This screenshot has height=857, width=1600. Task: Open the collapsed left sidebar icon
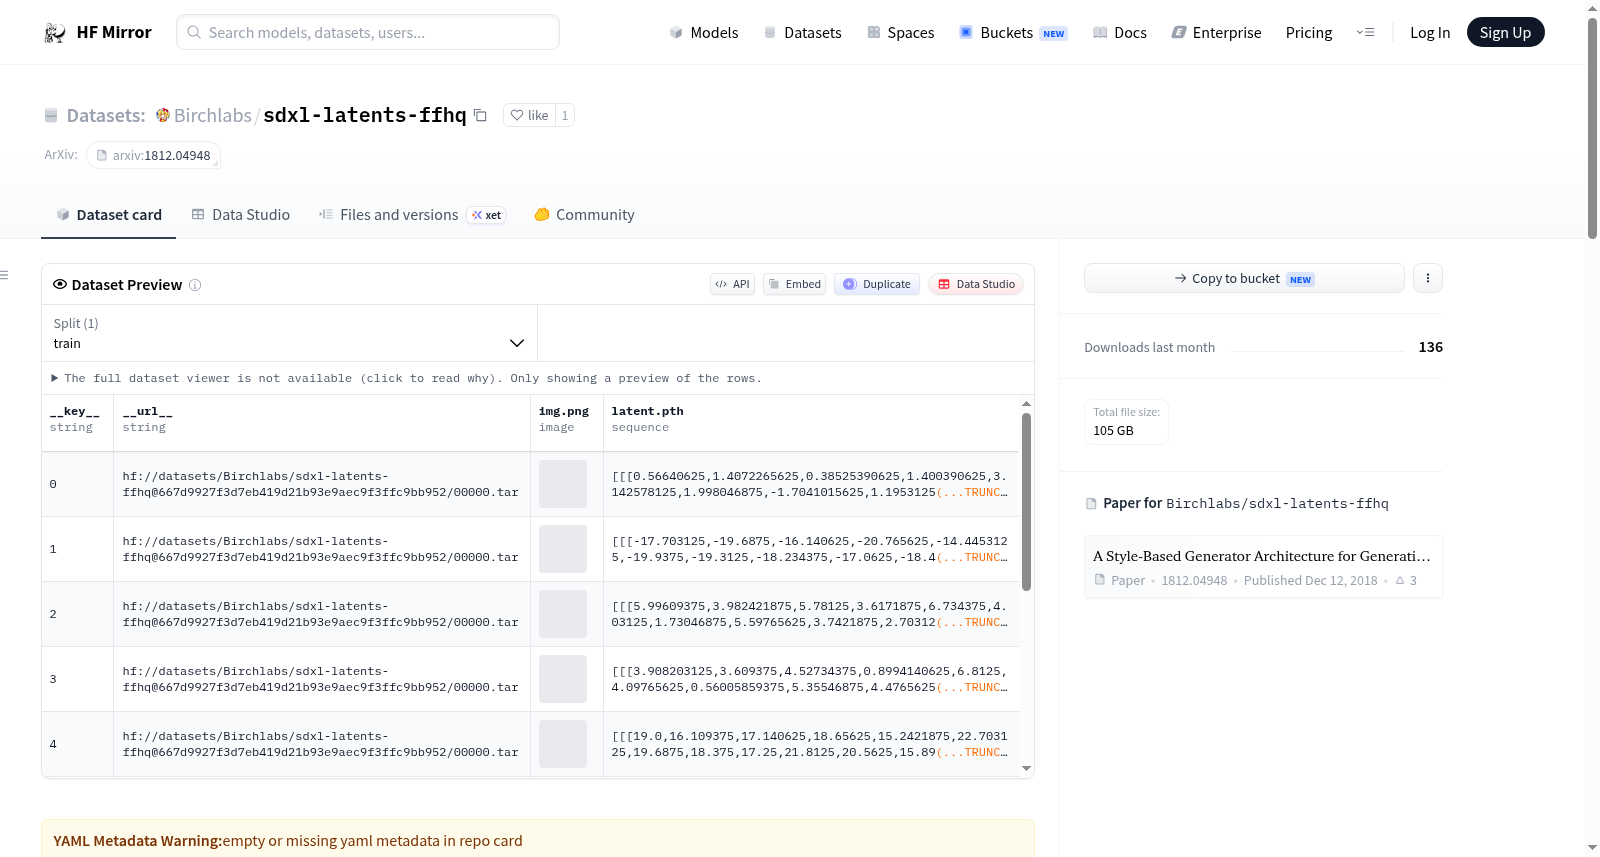pyautogui.click(x=4, y=275)
